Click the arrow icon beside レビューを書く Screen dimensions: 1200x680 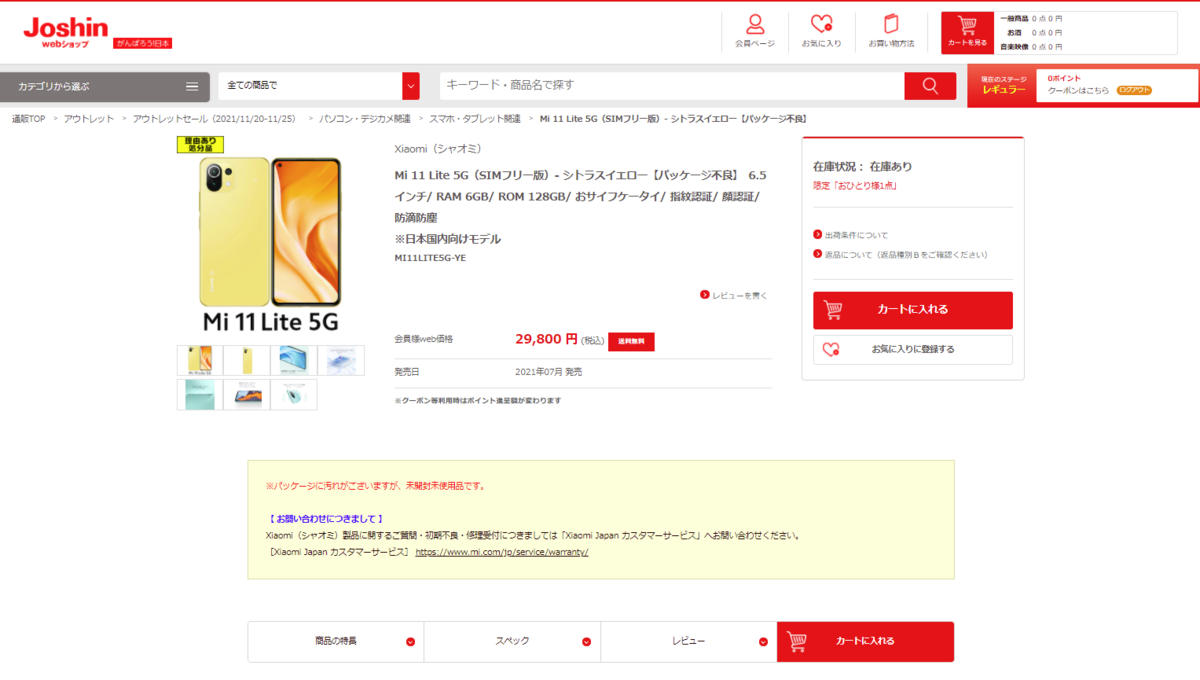705,295
